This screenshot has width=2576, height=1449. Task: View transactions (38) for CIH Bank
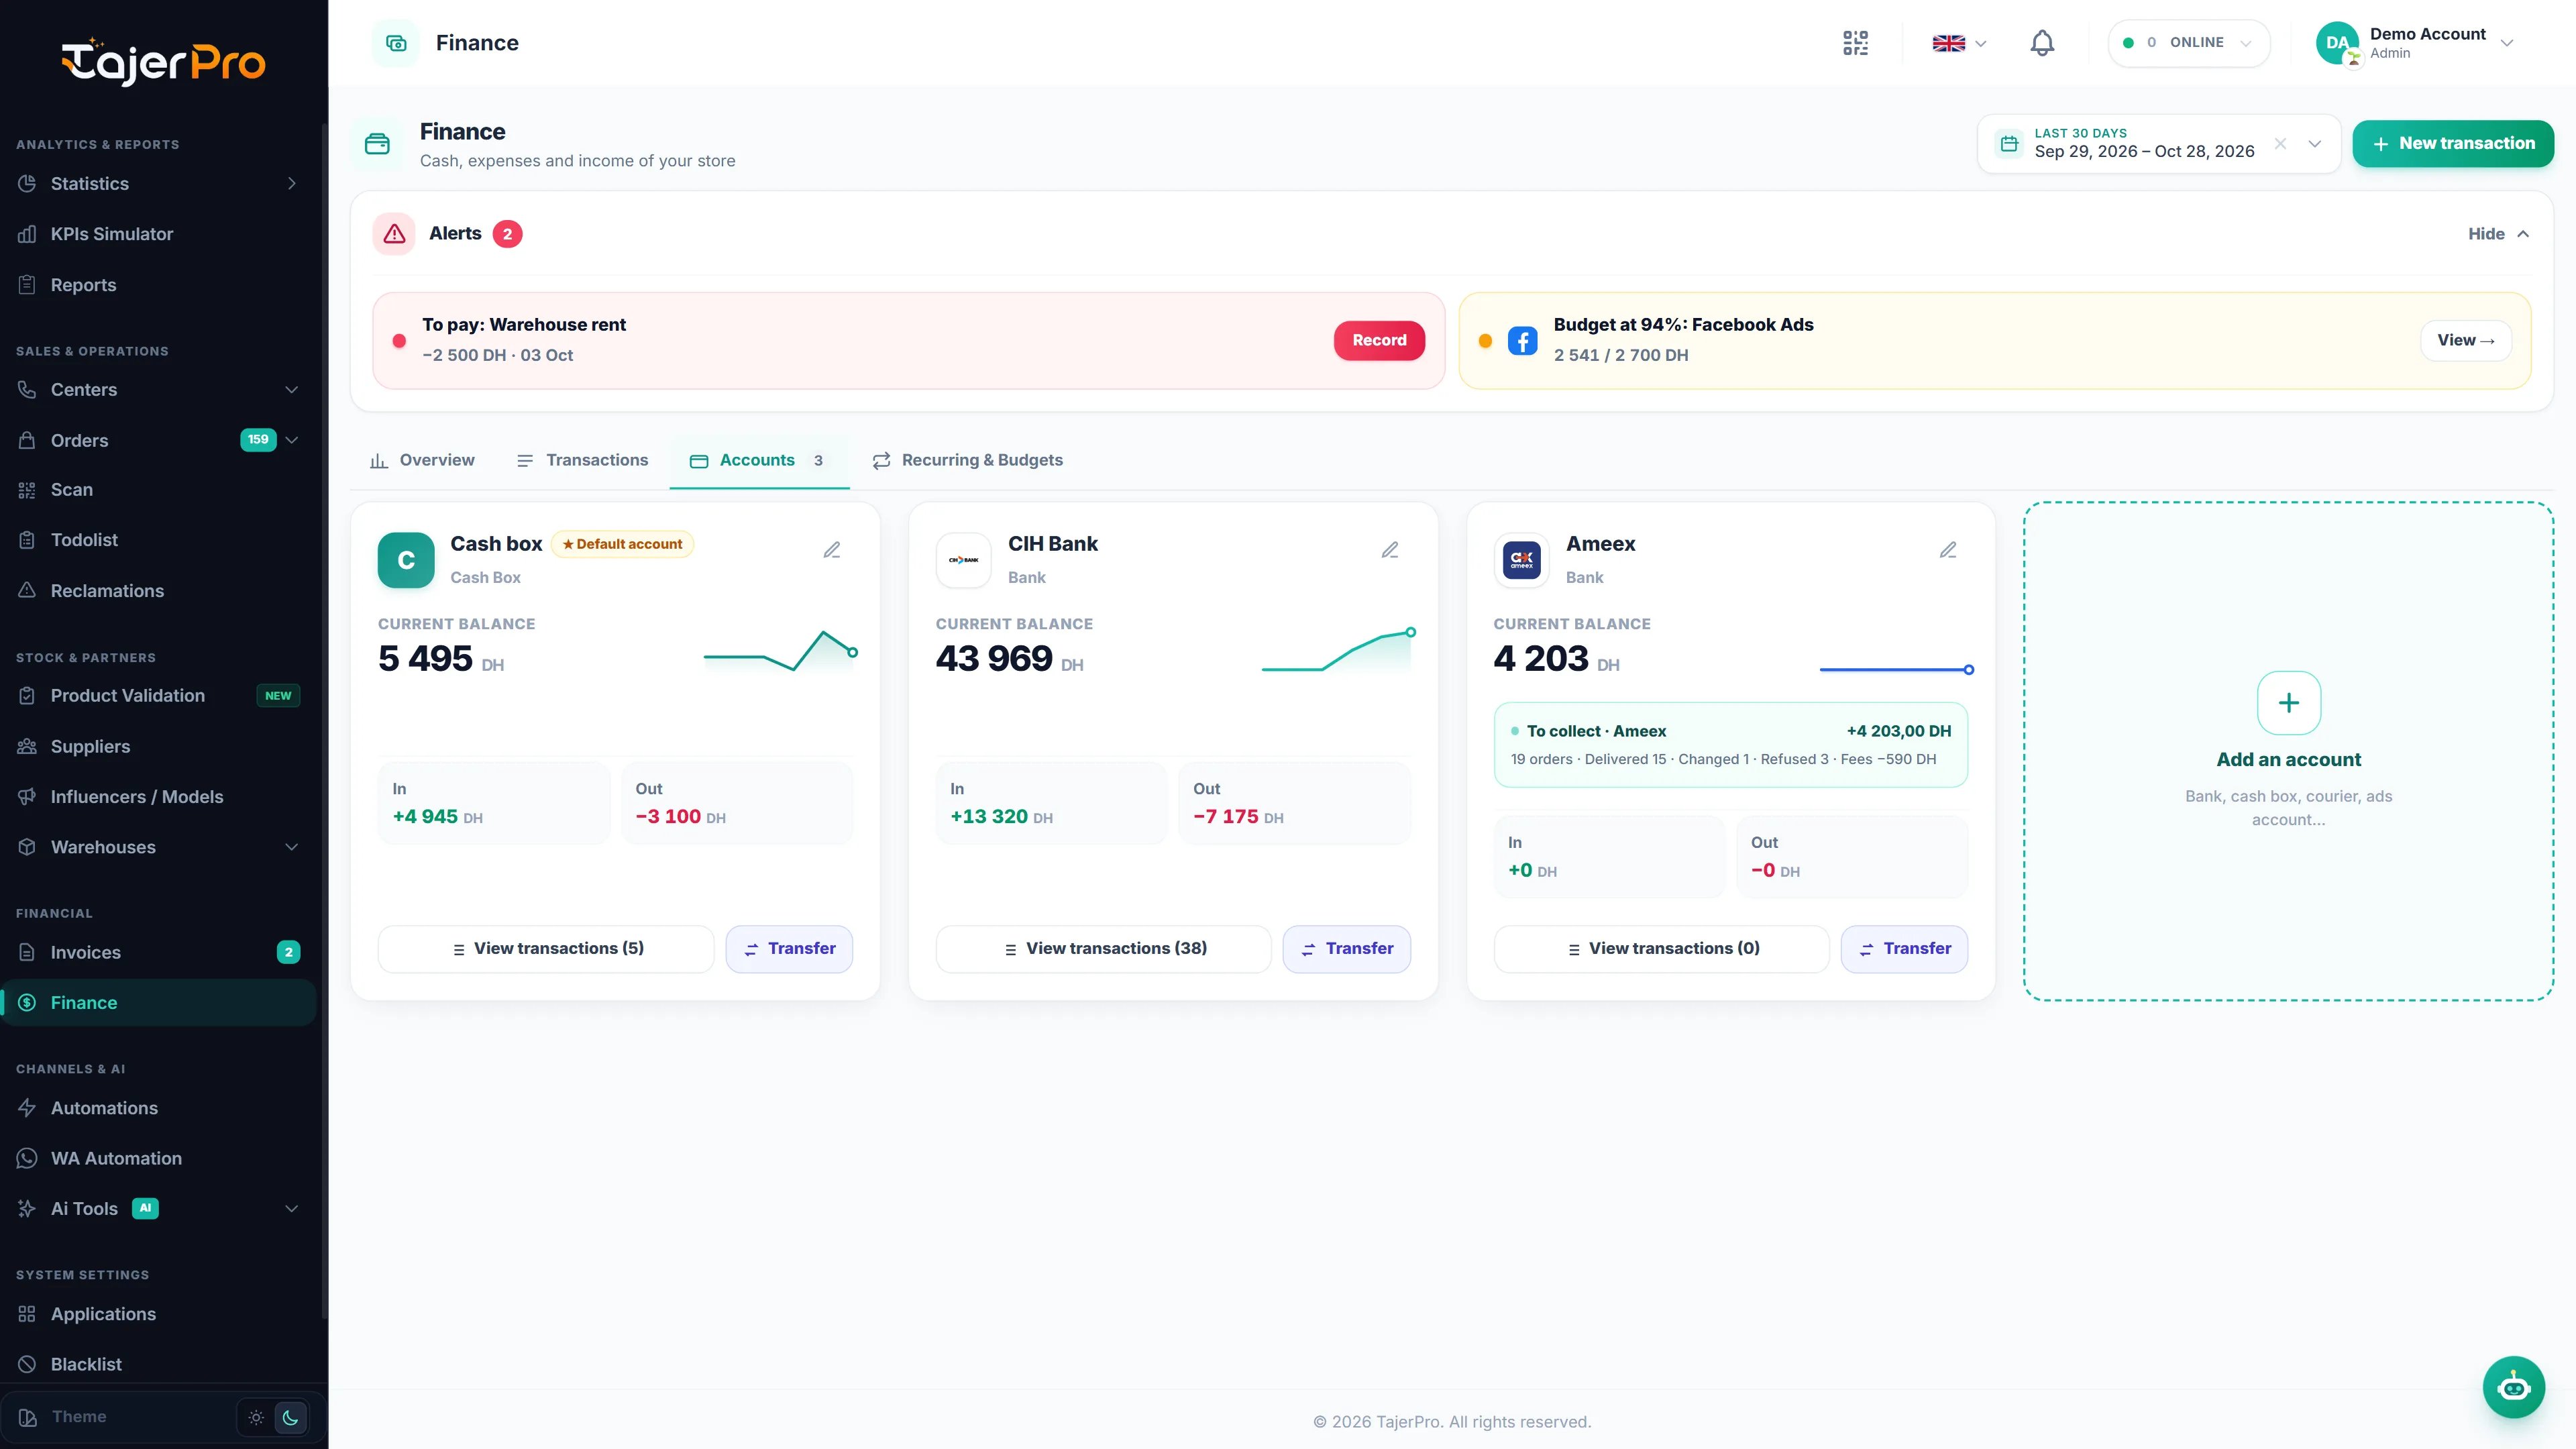1103,948
